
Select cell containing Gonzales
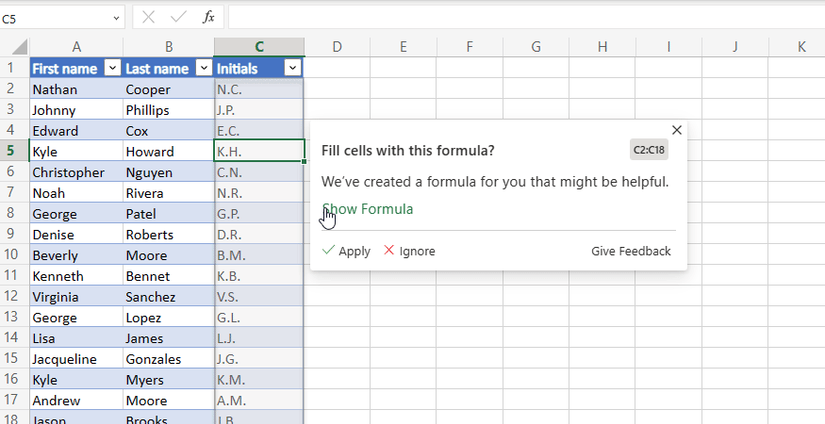coord(169,359)
